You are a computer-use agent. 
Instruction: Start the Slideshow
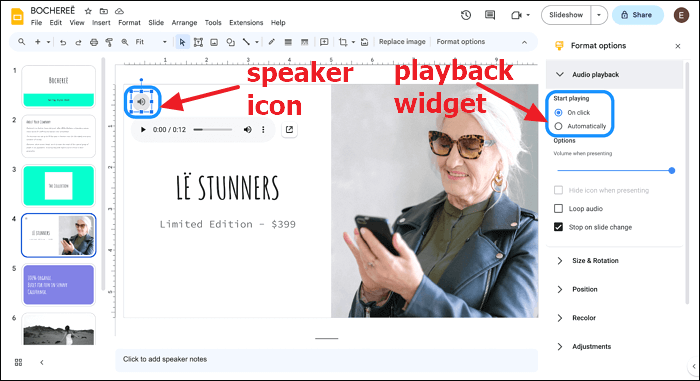pyautogui.click(x=566, y=15)
